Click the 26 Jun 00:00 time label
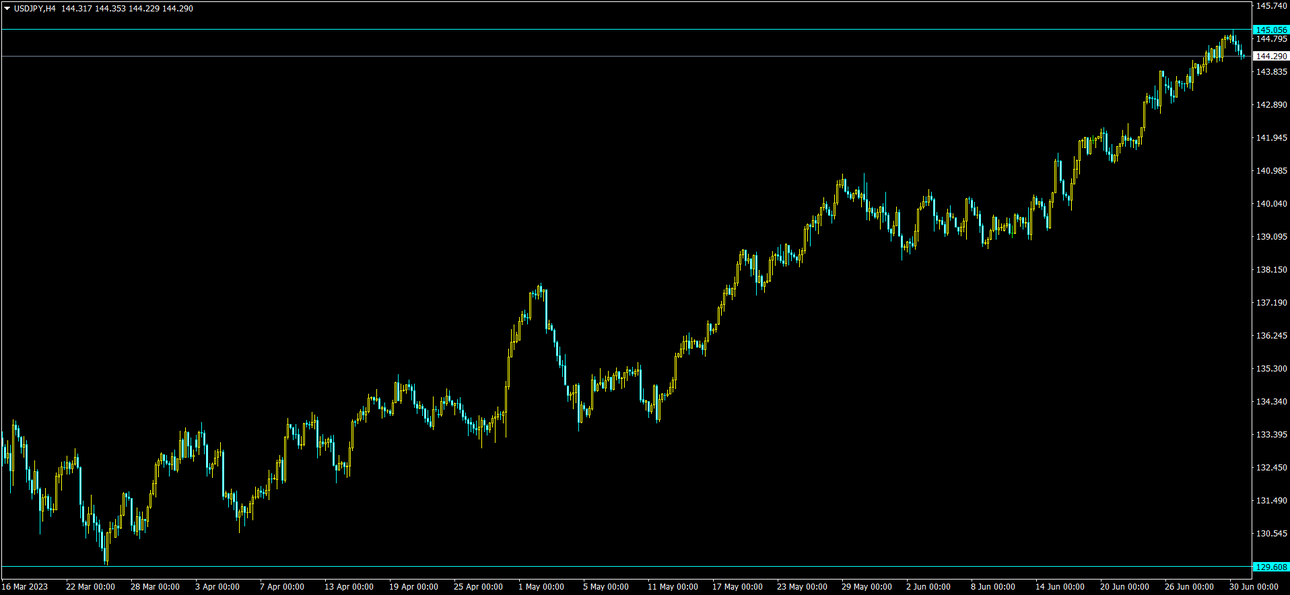The height and width of the screenshot is (595, 1290). (1187, 587)
